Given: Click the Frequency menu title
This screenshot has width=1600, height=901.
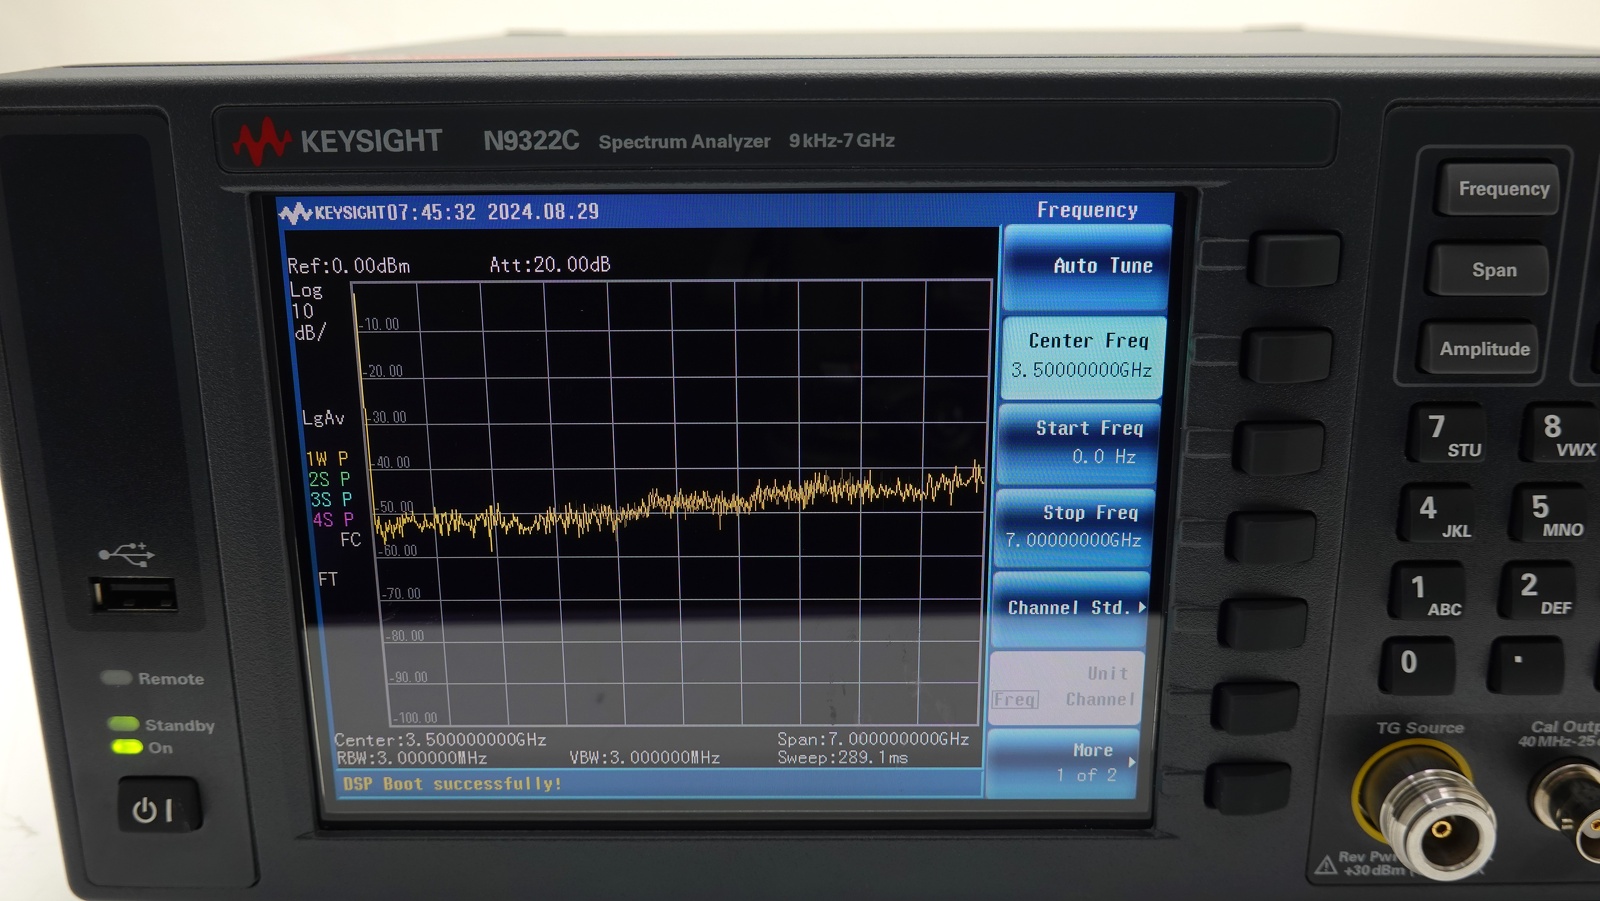Looking at the screenshot, I should [x=1087, y=210].
